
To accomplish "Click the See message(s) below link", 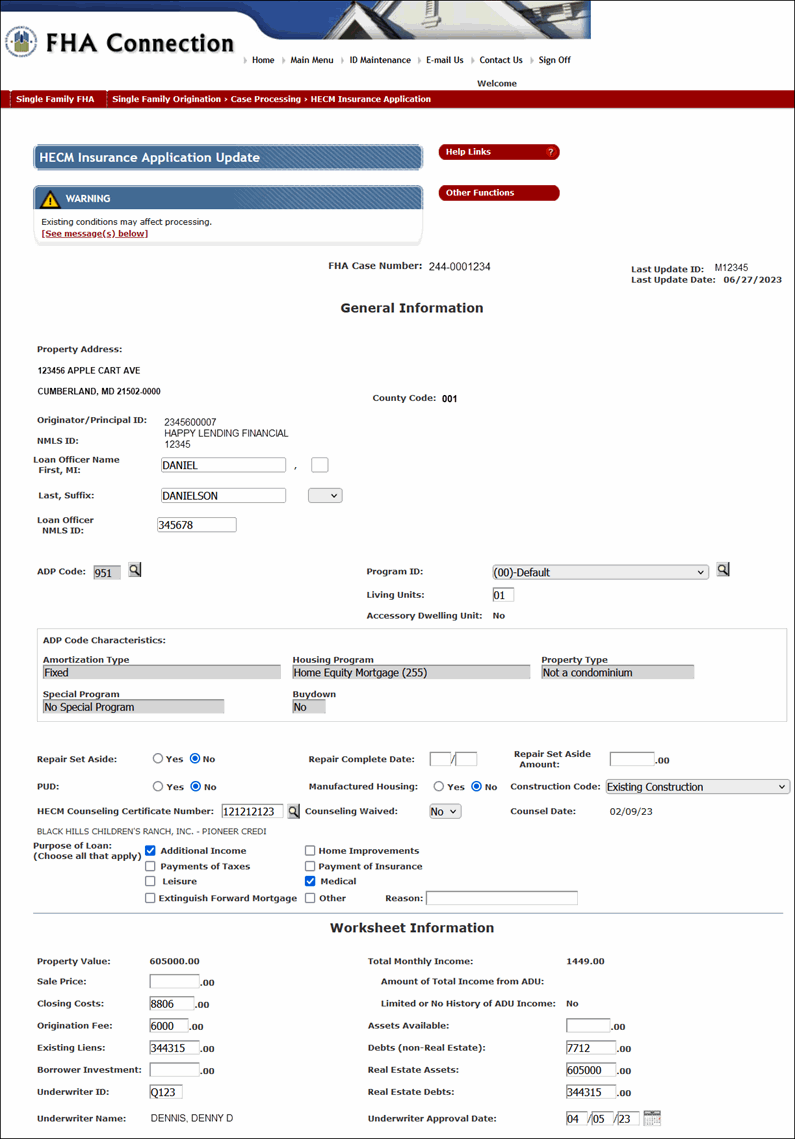I will coord(94,233).
